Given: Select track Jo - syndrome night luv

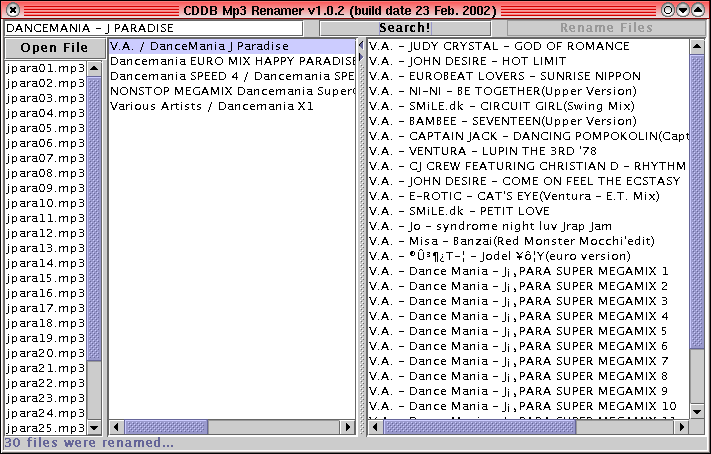Looking at the screenshot, I should [x=529, y=226].
